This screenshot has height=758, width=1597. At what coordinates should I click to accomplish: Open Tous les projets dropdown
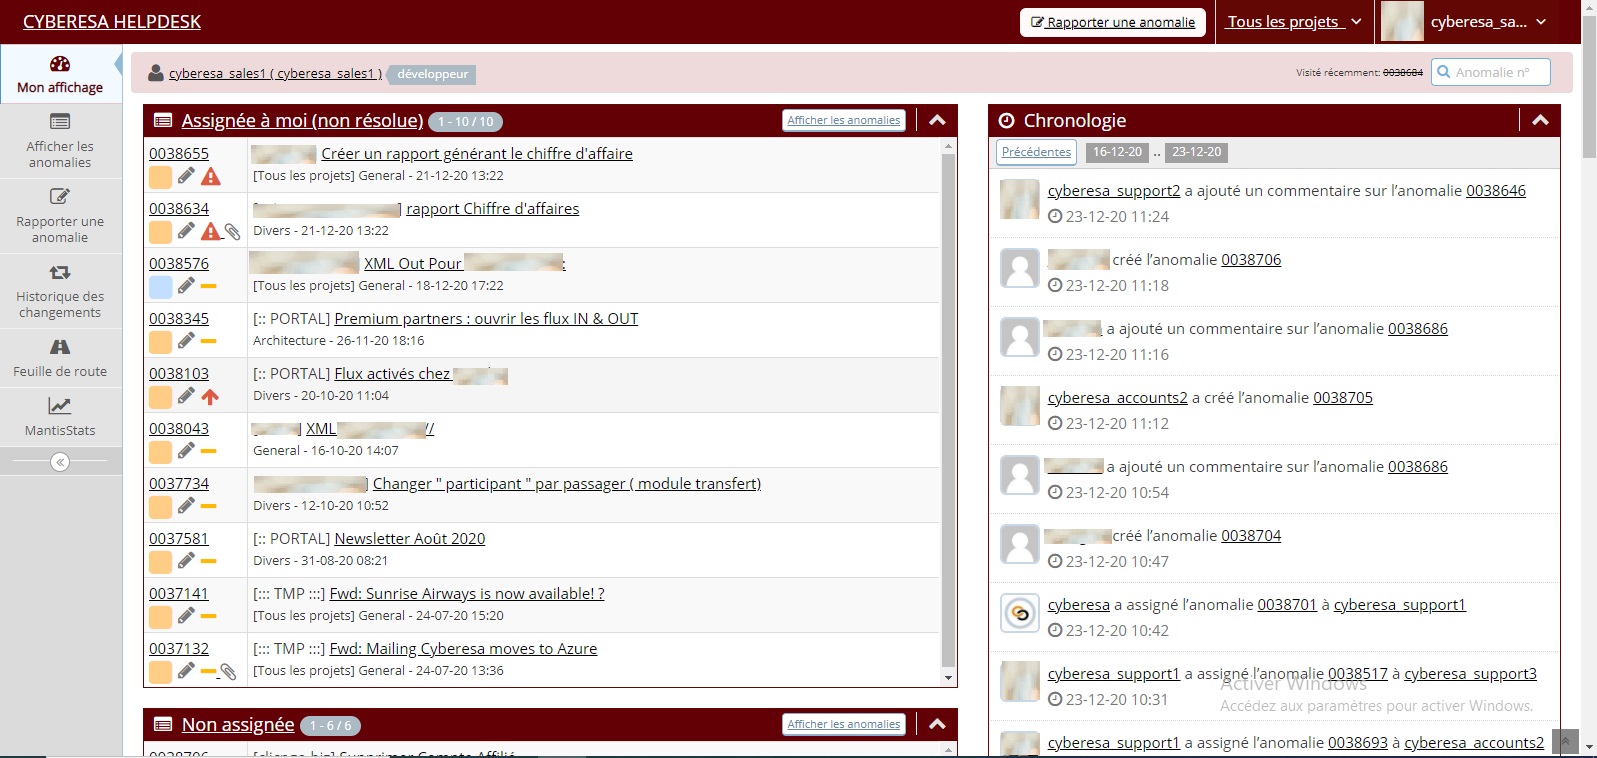[x=1294, y=22]
